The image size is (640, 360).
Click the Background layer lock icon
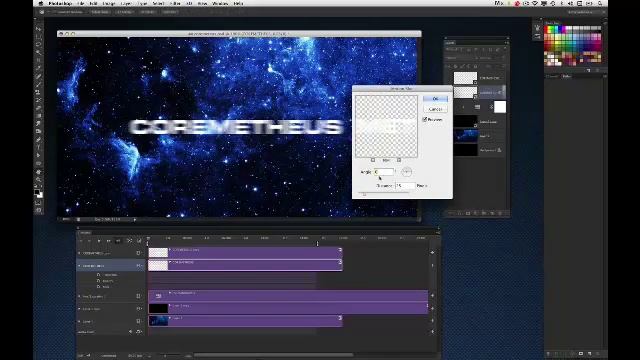[x=499, y=150]
